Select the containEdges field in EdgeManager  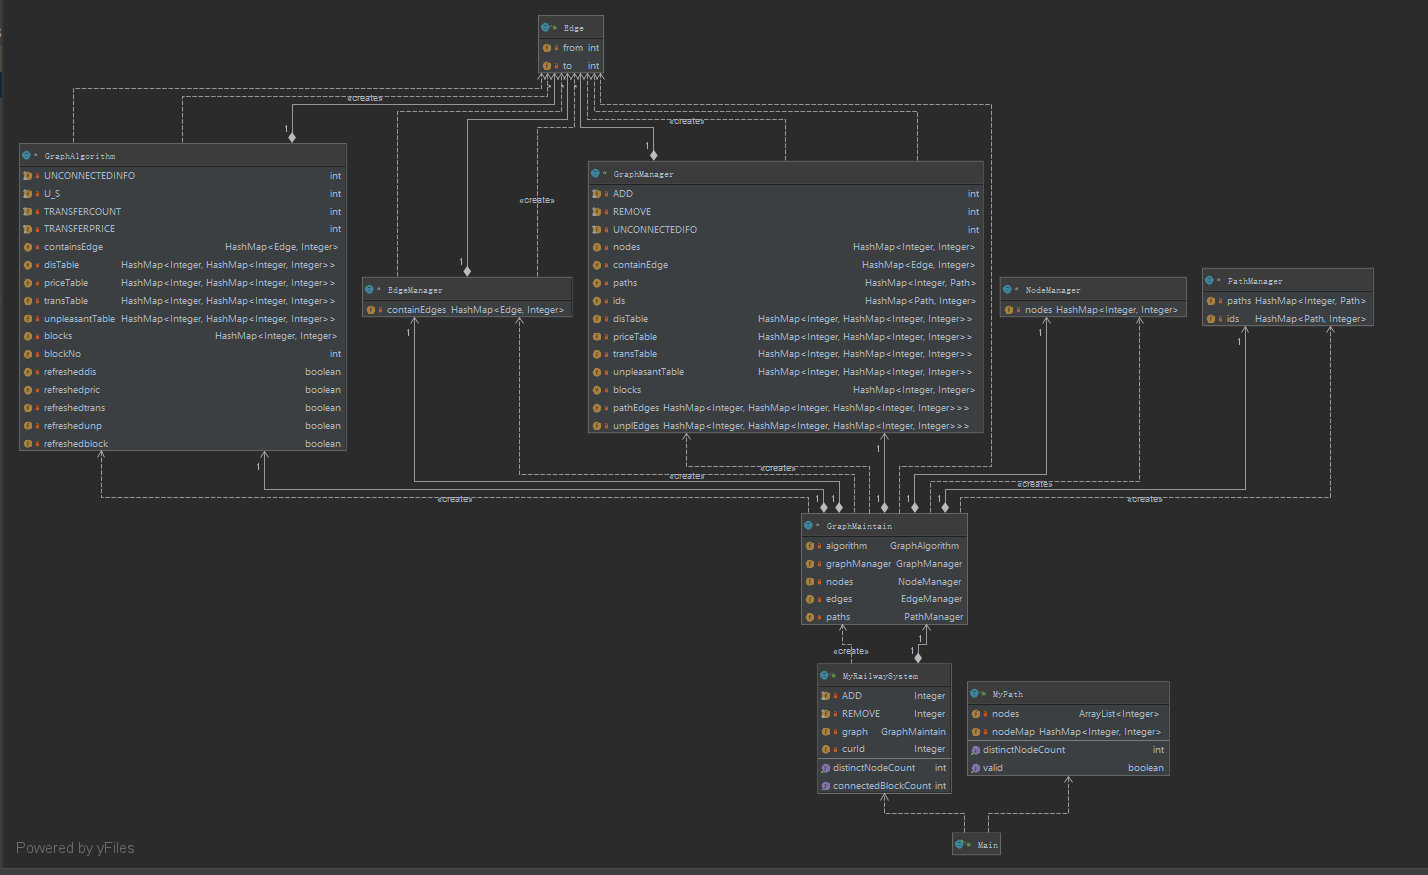click(416, 310)
